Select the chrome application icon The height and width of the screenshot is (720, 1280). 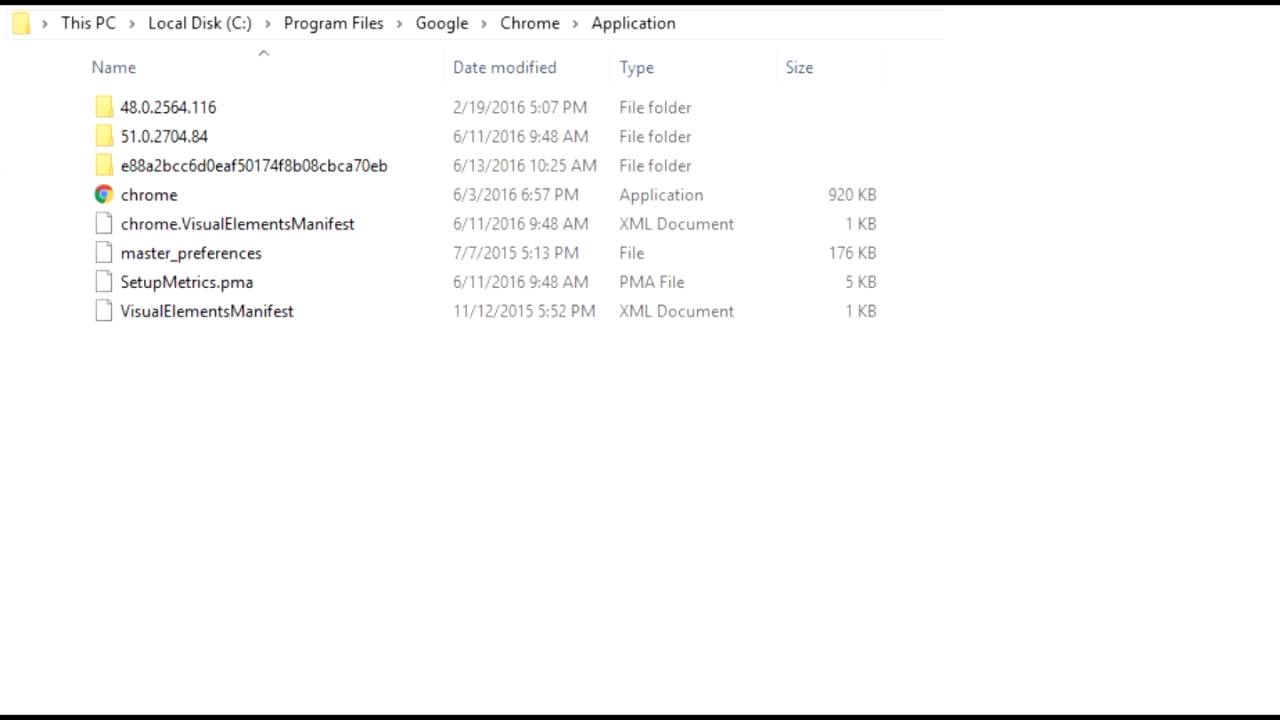(x=104, y=195)
